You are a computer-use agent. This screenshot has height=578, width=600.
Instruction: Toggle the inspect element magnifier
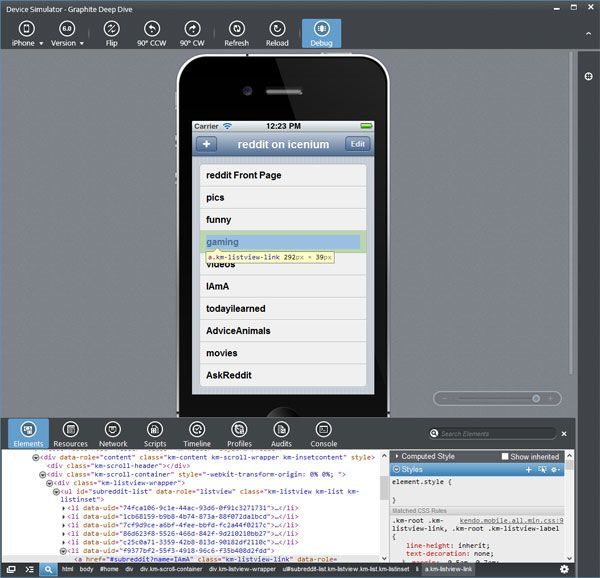(x=48, y=570)
